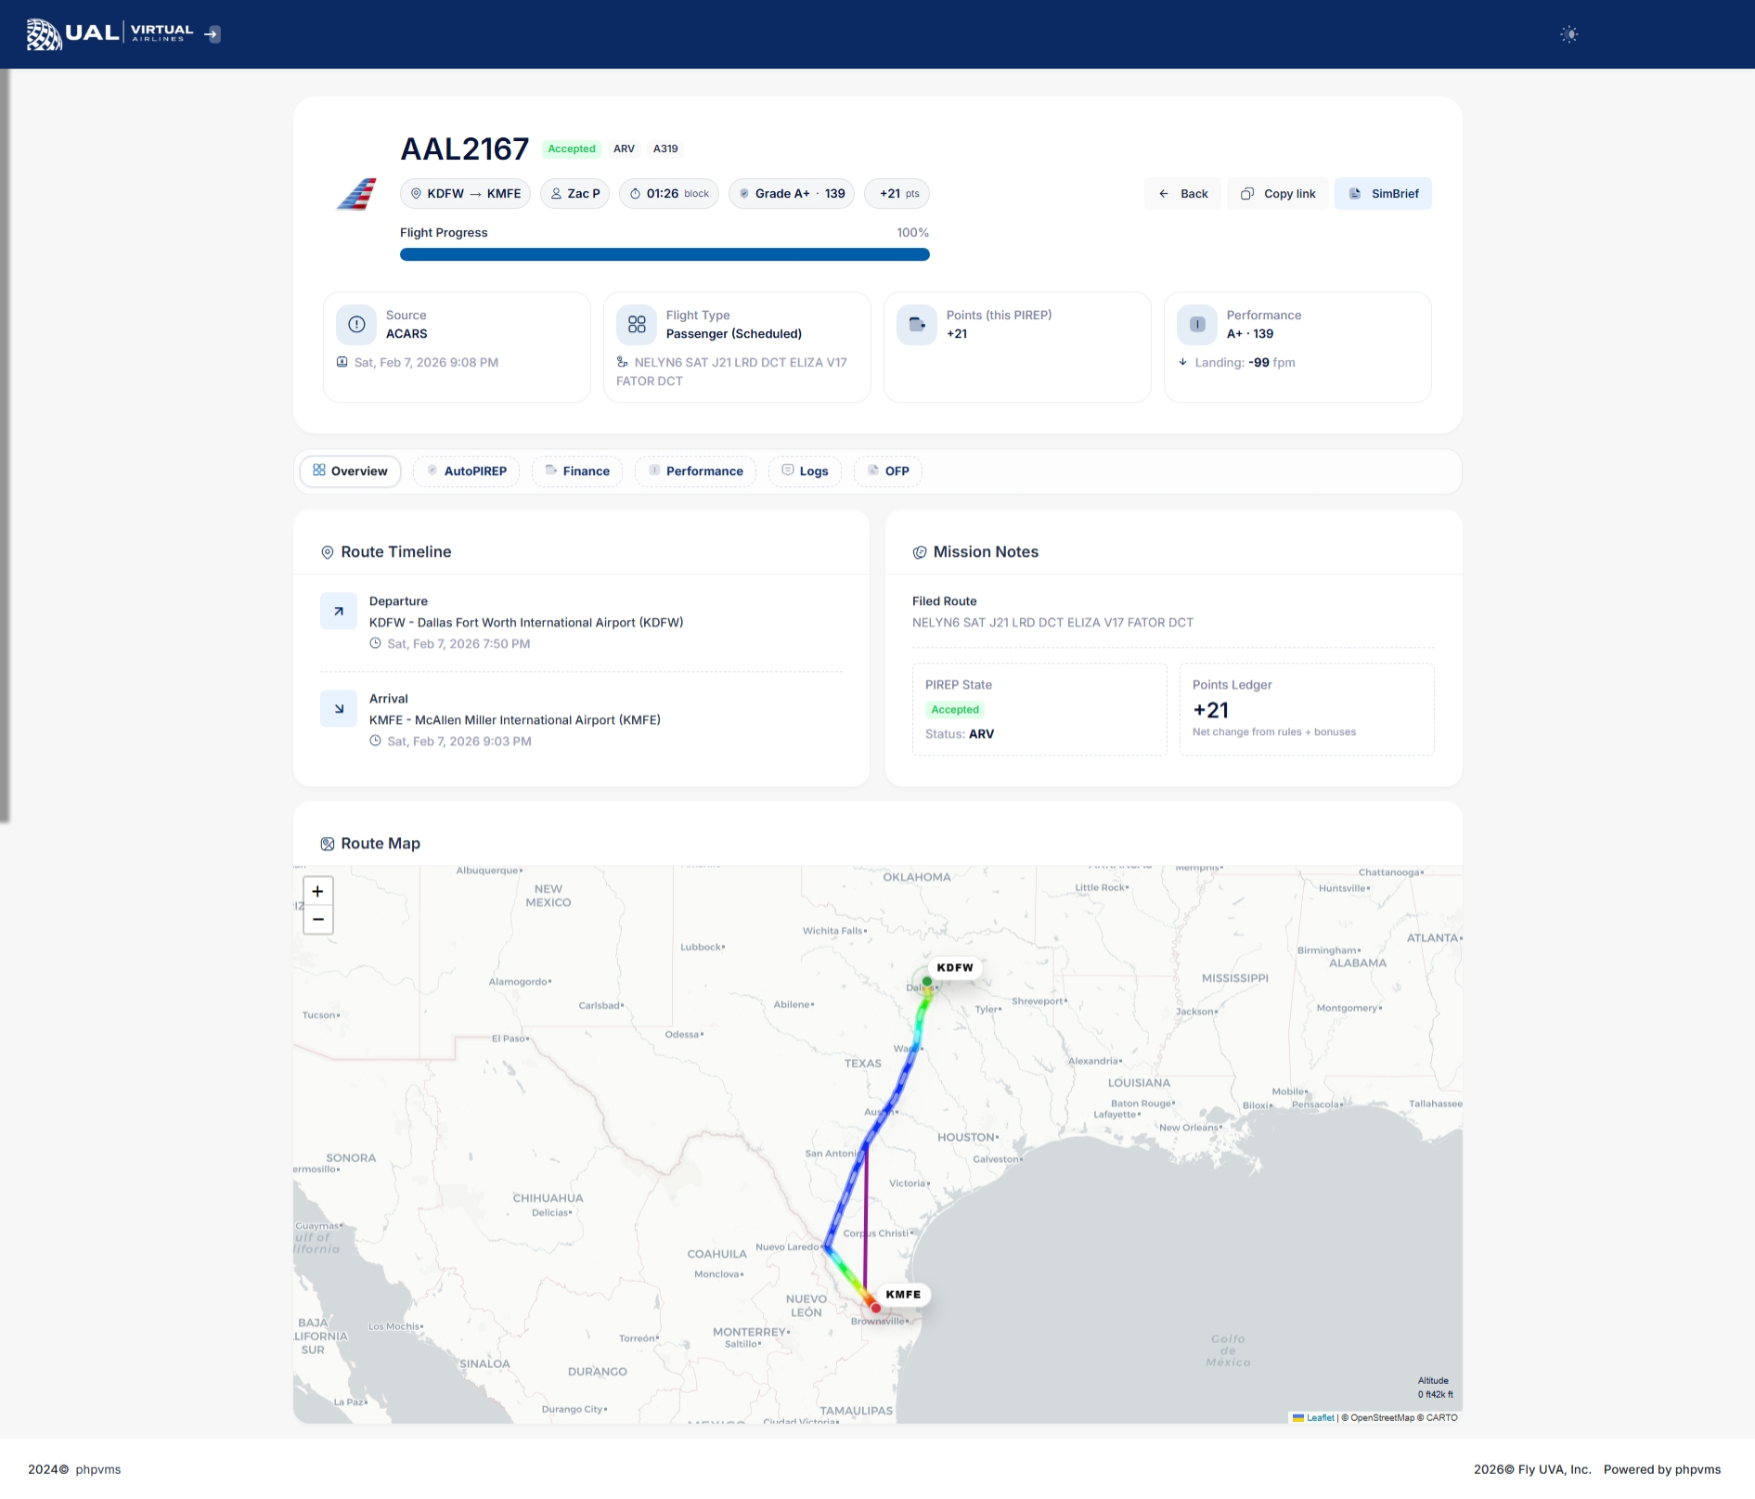Show the OFP tab
Image resolution: width=1755 pixels, height=1499 pixels.
[888, 471]
